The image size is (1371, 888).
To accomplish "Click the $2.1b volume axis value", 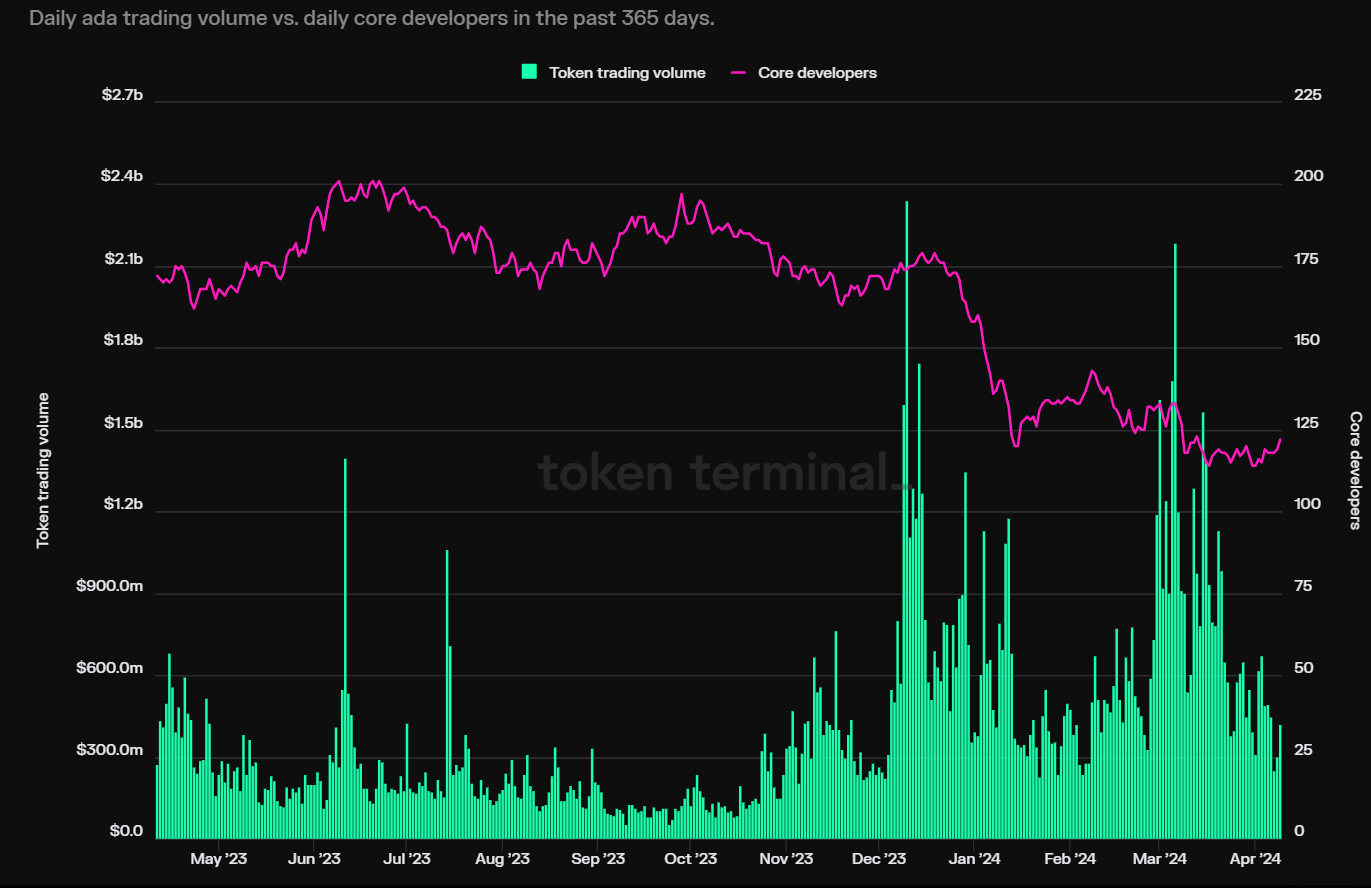I will pos(122,260).
